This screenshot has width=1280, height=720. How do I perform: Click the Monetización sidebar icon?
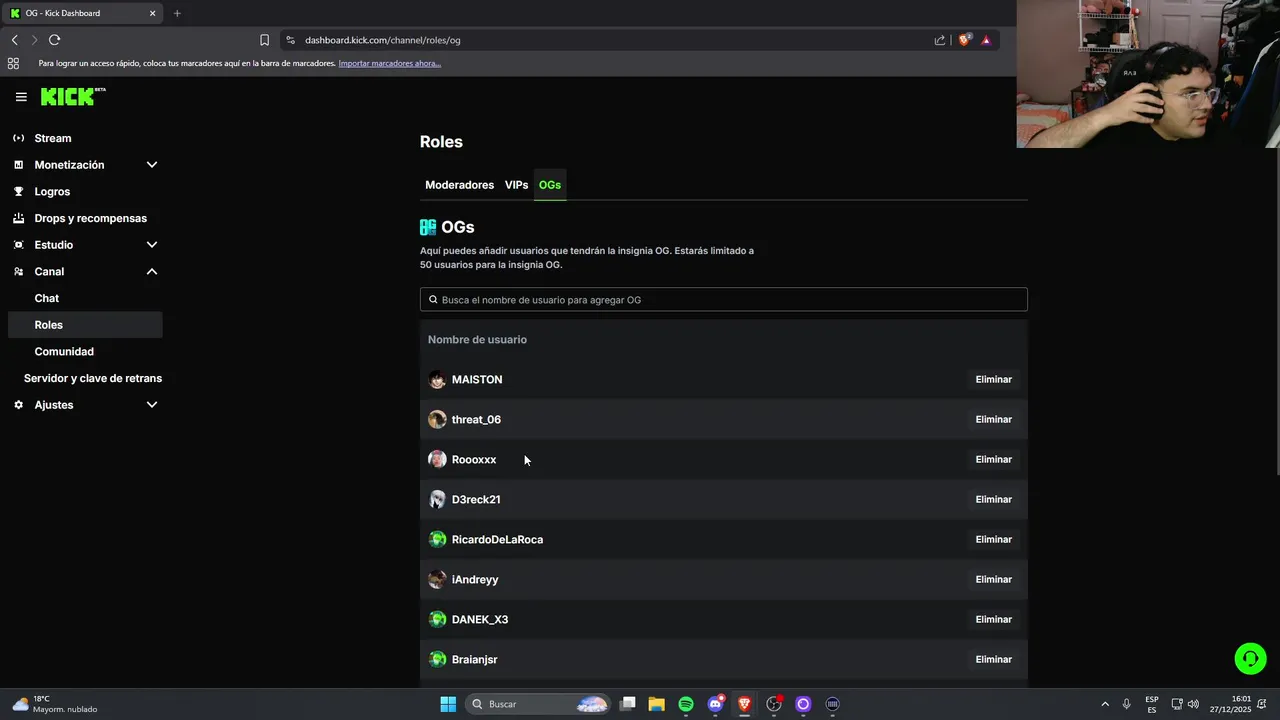[18, 165]
